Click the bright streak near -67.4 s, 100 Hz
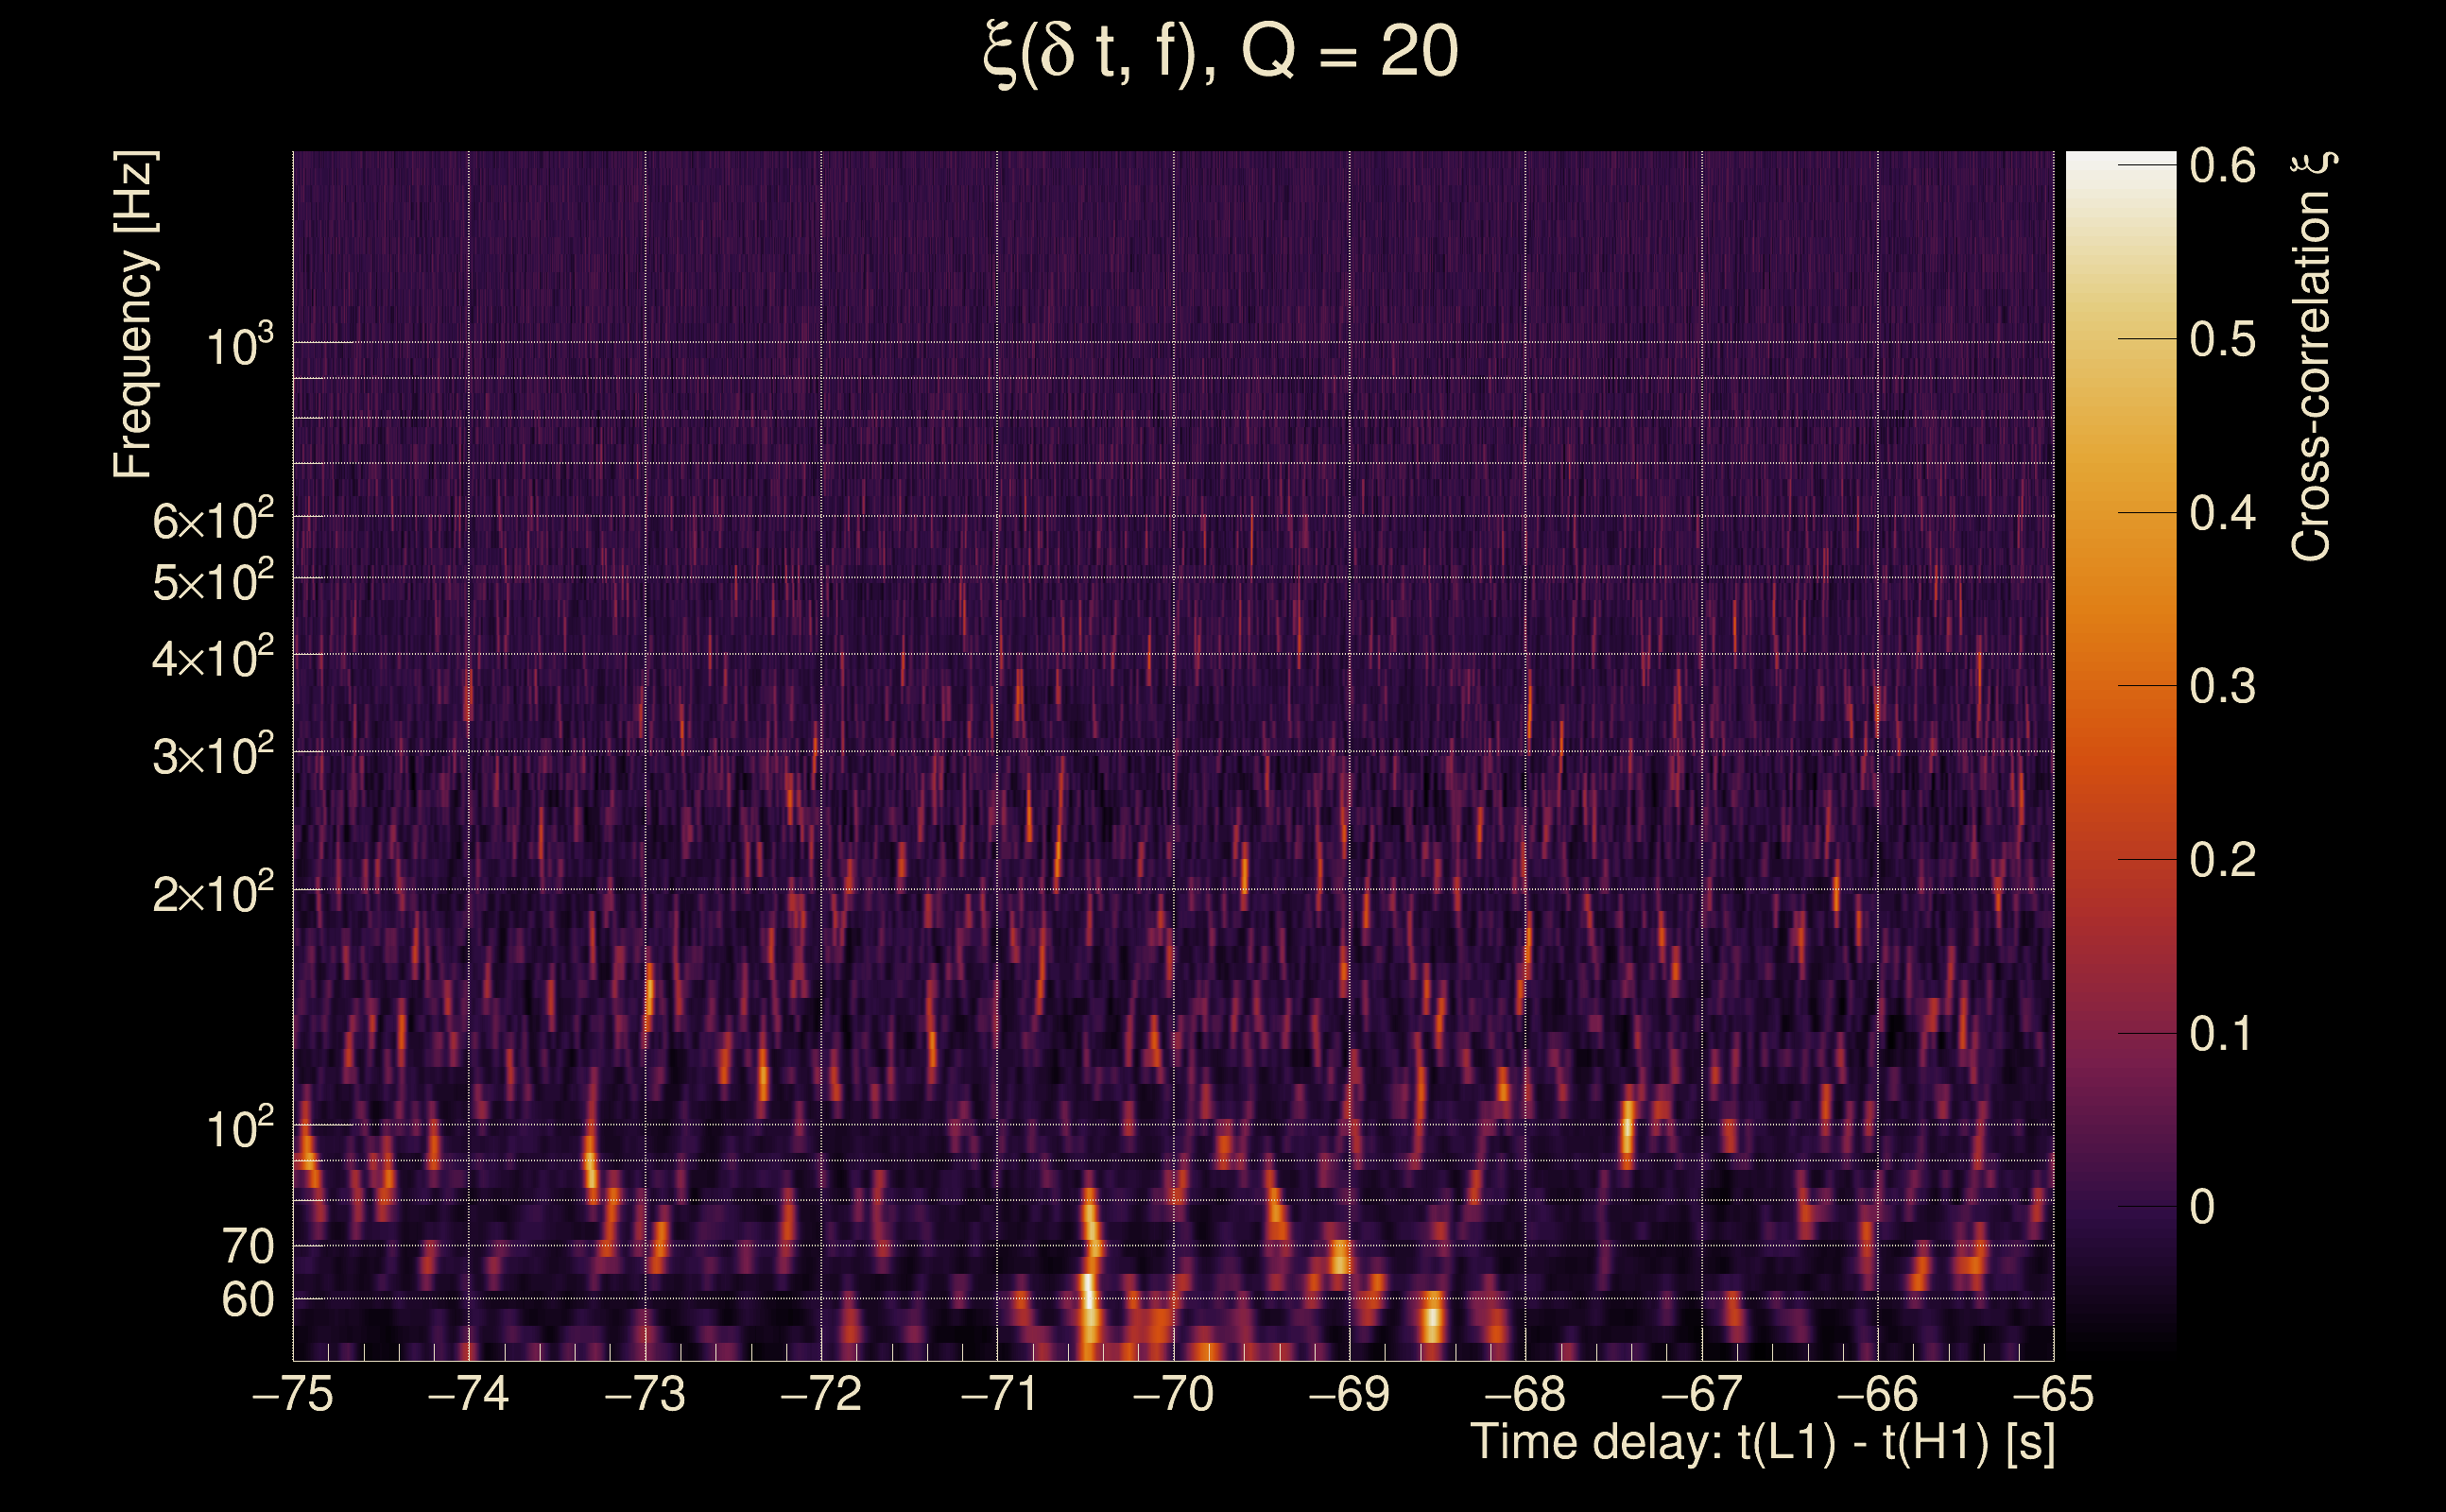Viewport: 2446px width, 1512px height. pyautogui.click(x=1628, y=1130)
